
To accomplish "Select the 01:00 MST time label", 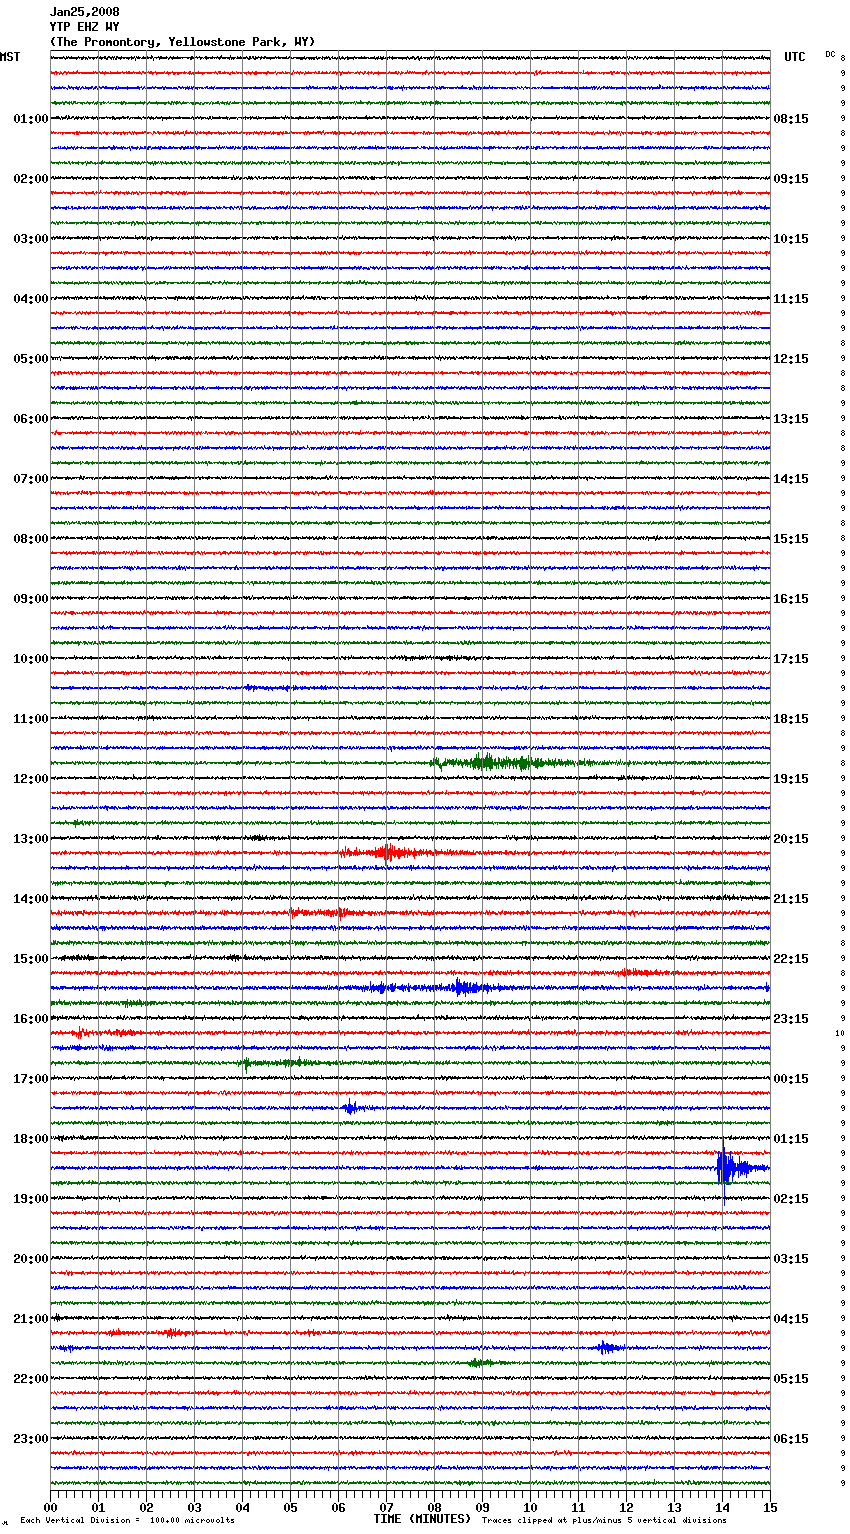I will [x=31, y=119].
